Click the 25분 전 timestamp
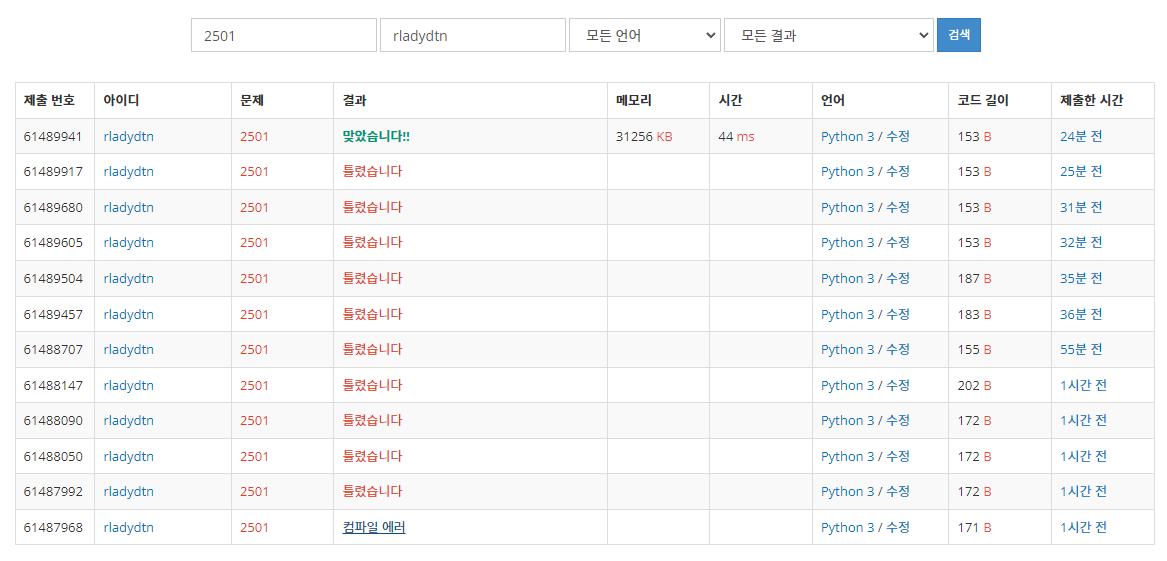Image resolution: width=1167 pixels, height=561 pixels. pyautogui.click(x=1081, y=172)
